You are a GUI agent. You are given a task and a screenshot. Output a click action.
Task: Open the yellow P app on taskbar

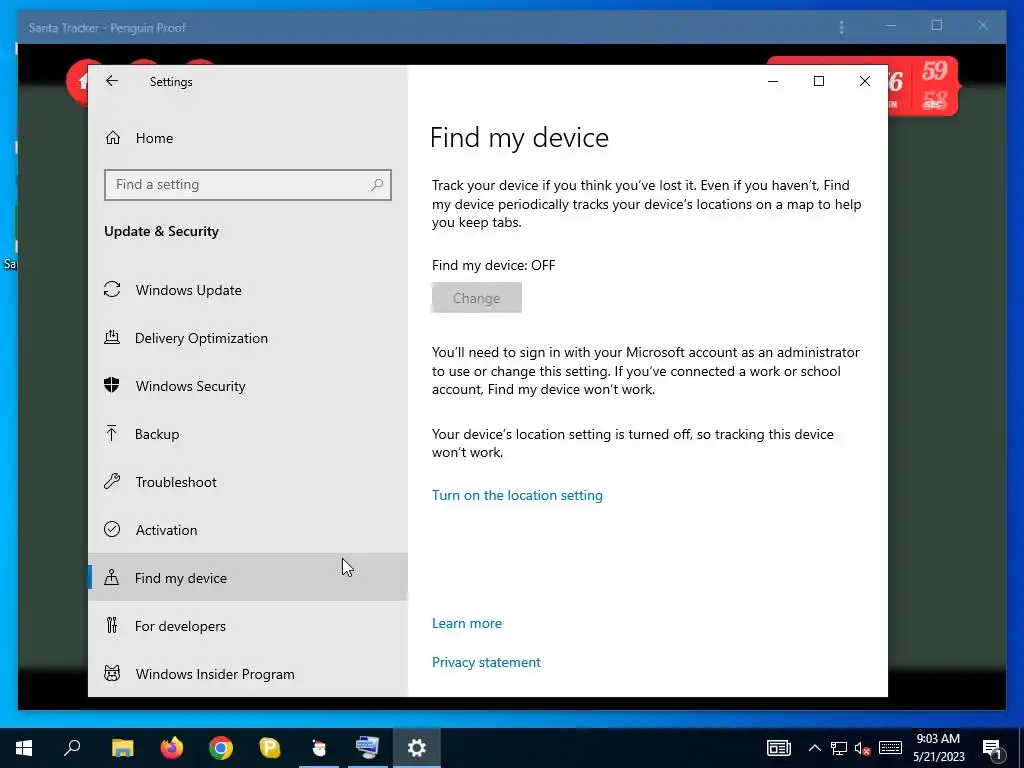270,748
